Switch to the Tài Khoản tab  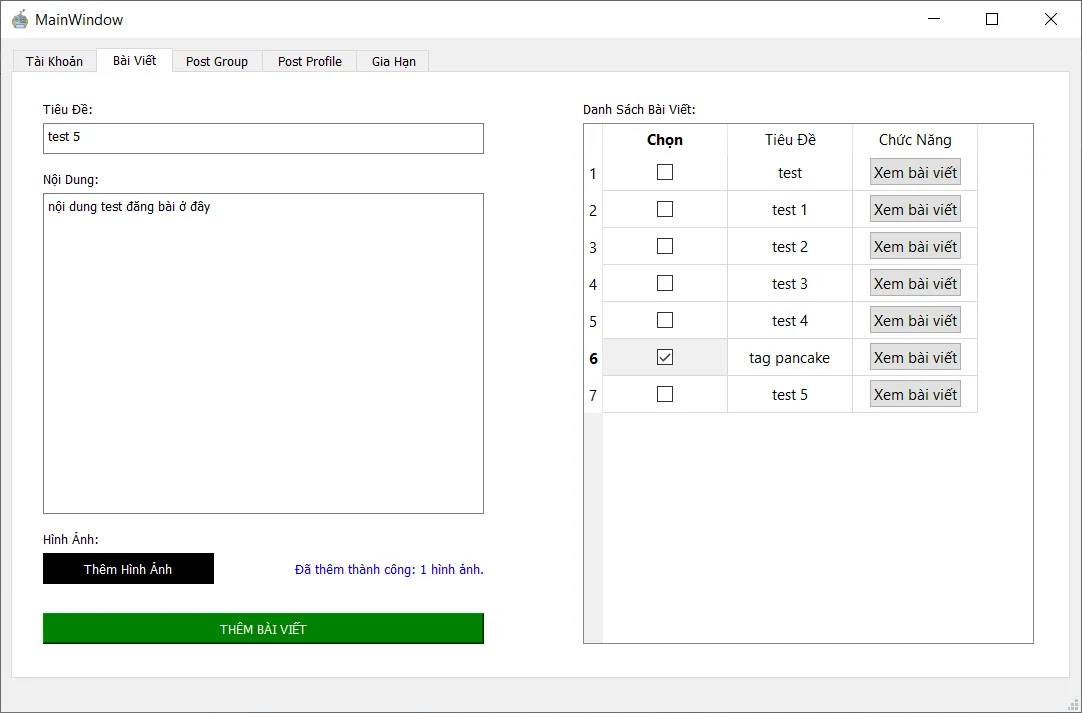(x=54, y=61)
